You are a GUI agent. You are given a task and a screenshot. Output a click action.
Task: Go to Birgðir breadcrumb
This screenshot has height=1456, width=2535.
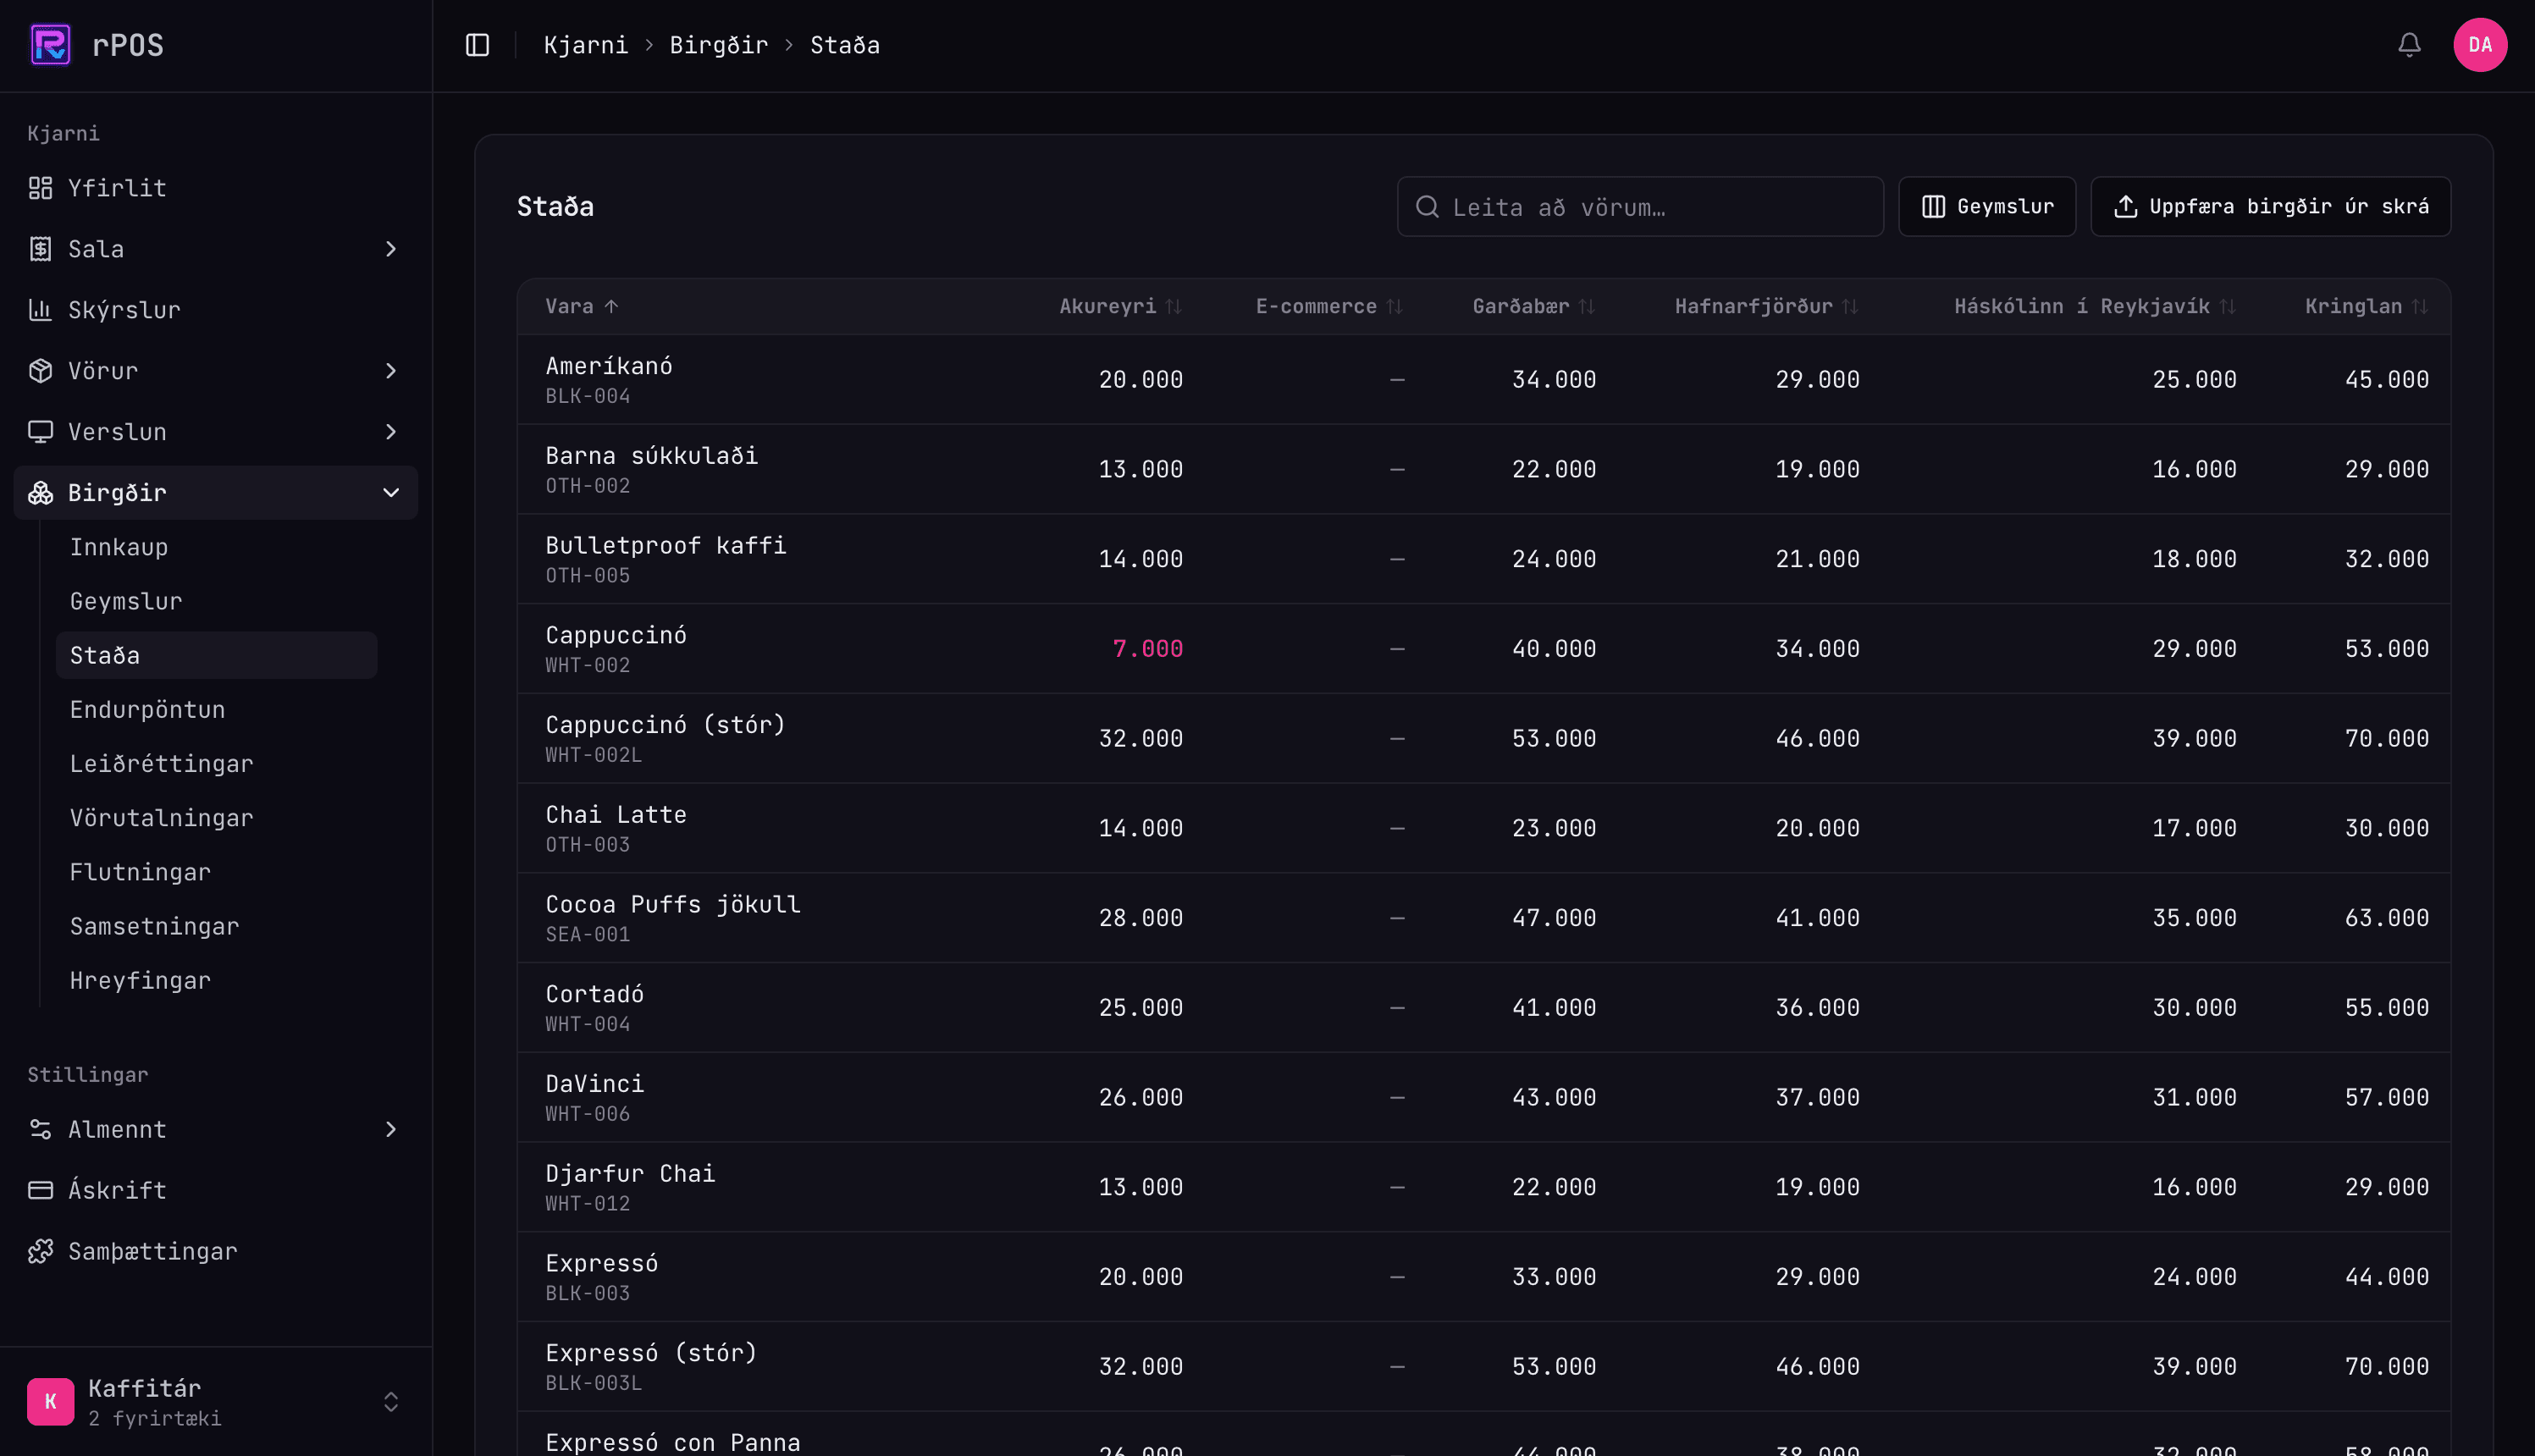[x=719, y=45]
